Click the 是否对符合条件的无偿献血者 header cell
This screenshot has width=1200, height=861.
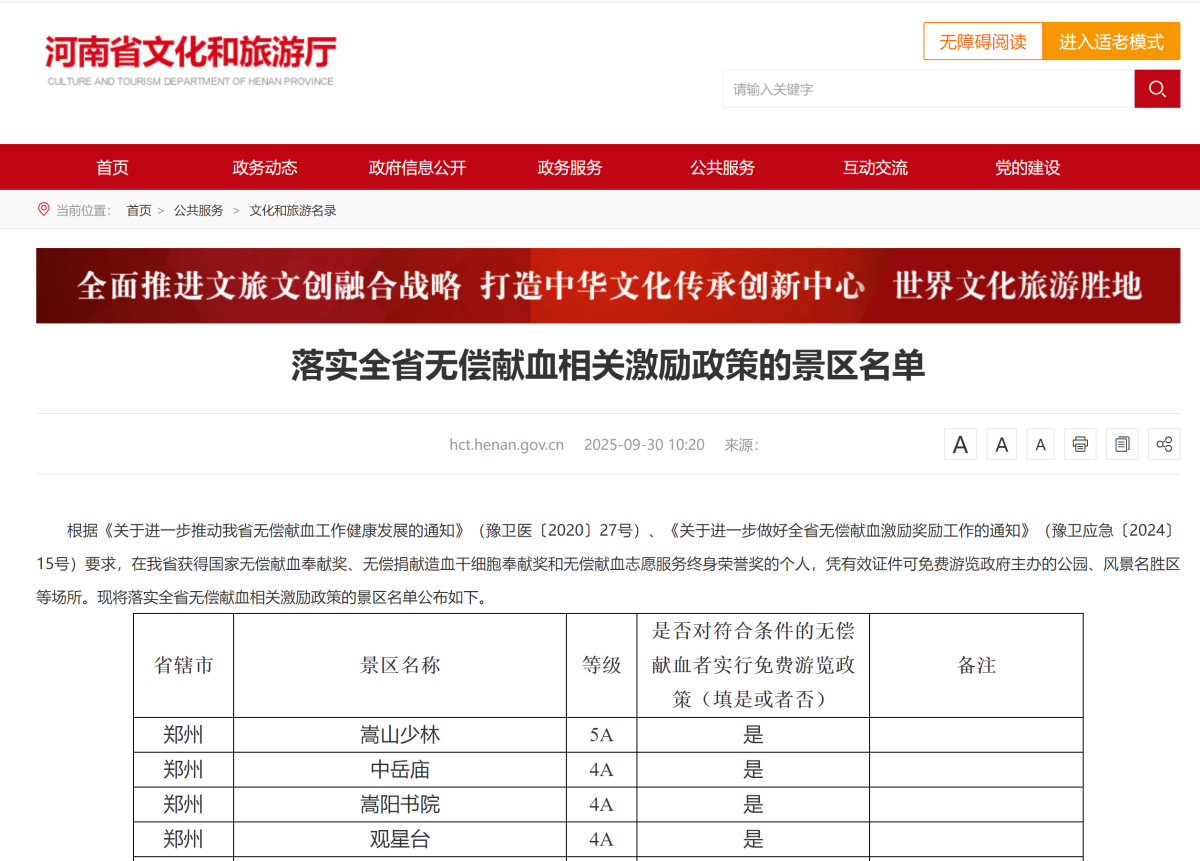(x=753, y=665)
